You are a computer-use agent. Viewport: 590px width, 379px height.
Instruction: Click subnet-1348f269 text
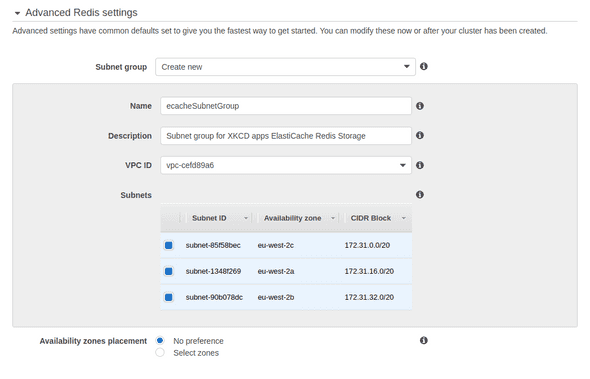213,271
